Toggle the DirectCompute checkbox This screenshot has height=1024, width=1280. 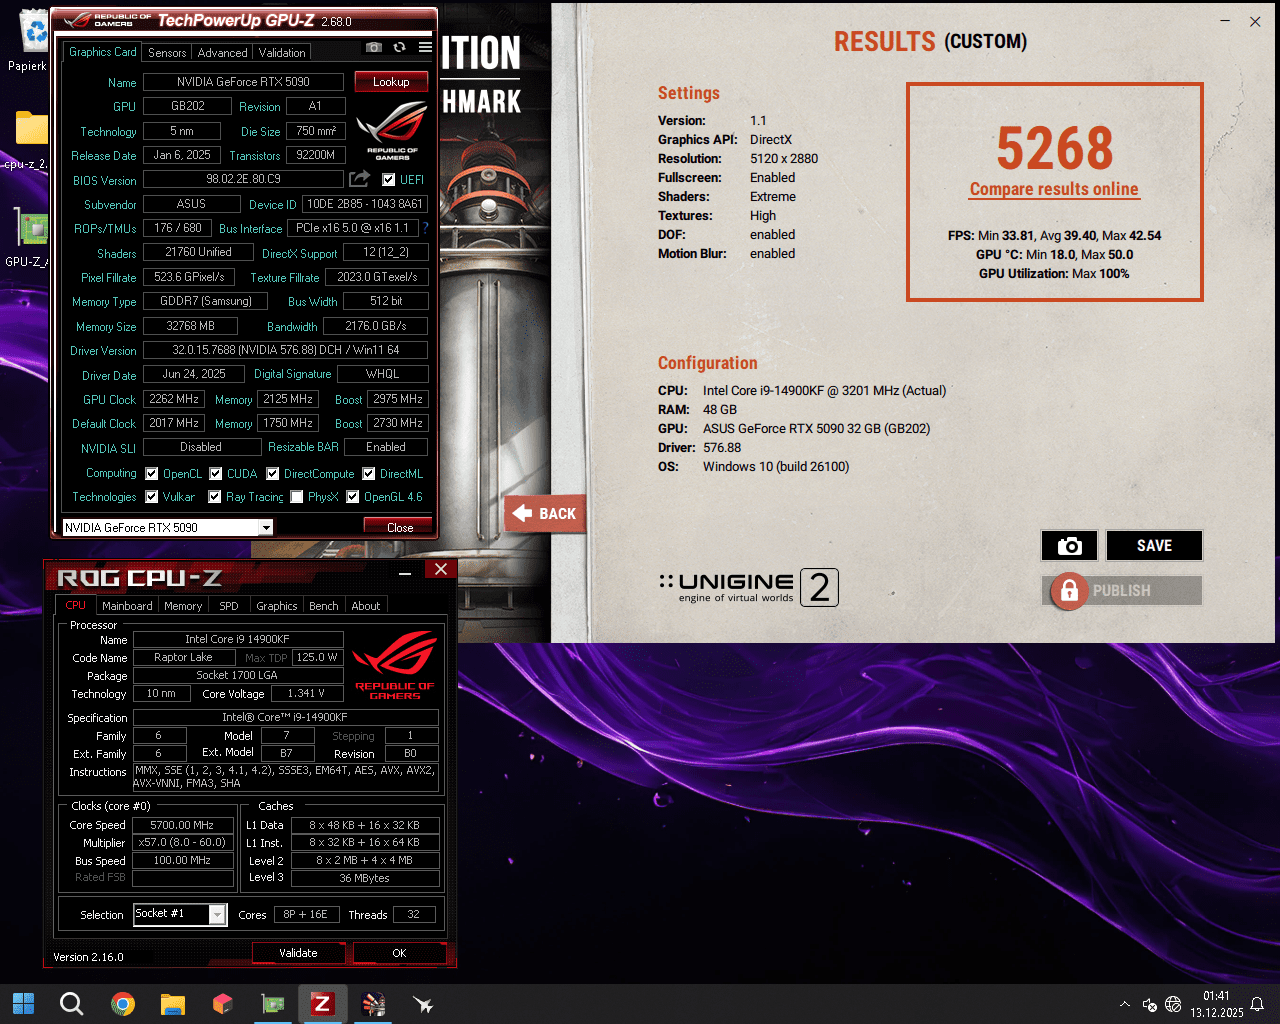272,474
